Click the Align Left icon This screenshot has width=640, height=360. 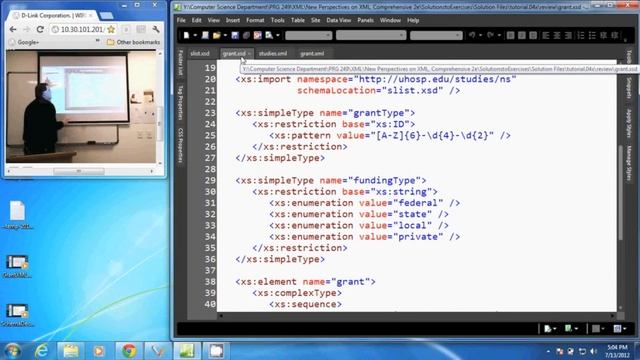click(546, 36)
